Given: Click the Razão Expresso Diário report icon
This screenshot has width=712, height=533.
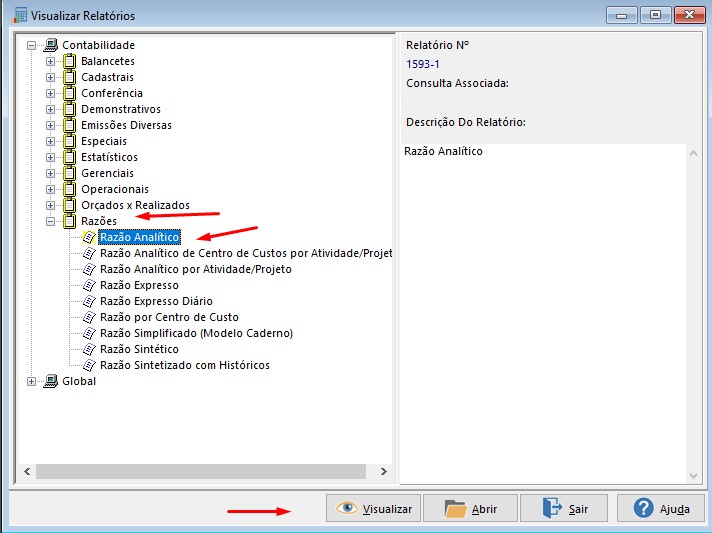Looking at the screenshot, I should pos(89,301).
